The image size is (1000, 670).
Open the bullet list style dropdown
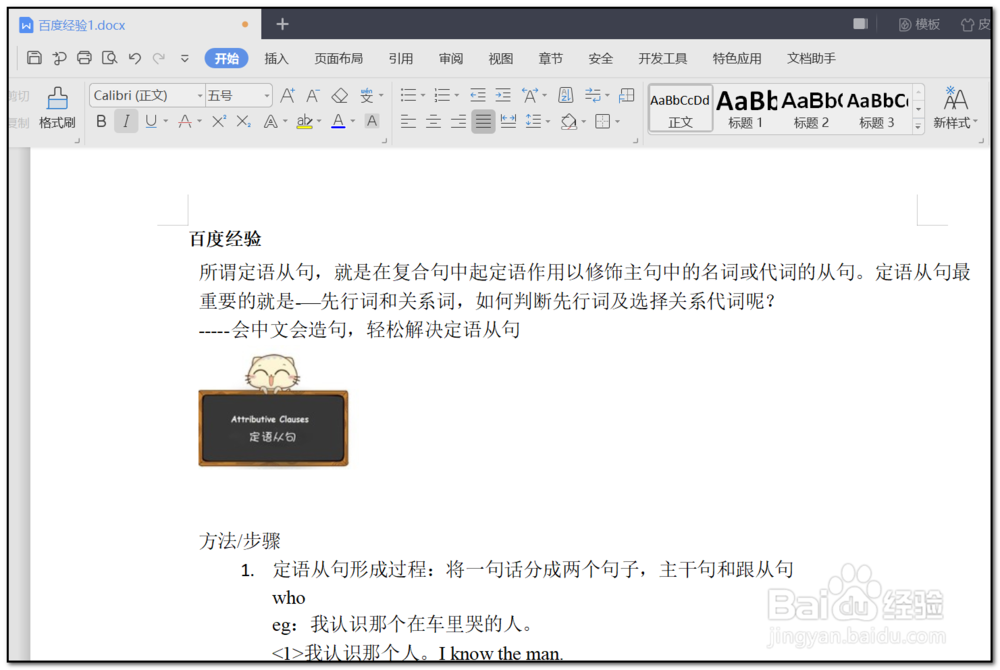(423, 95)
